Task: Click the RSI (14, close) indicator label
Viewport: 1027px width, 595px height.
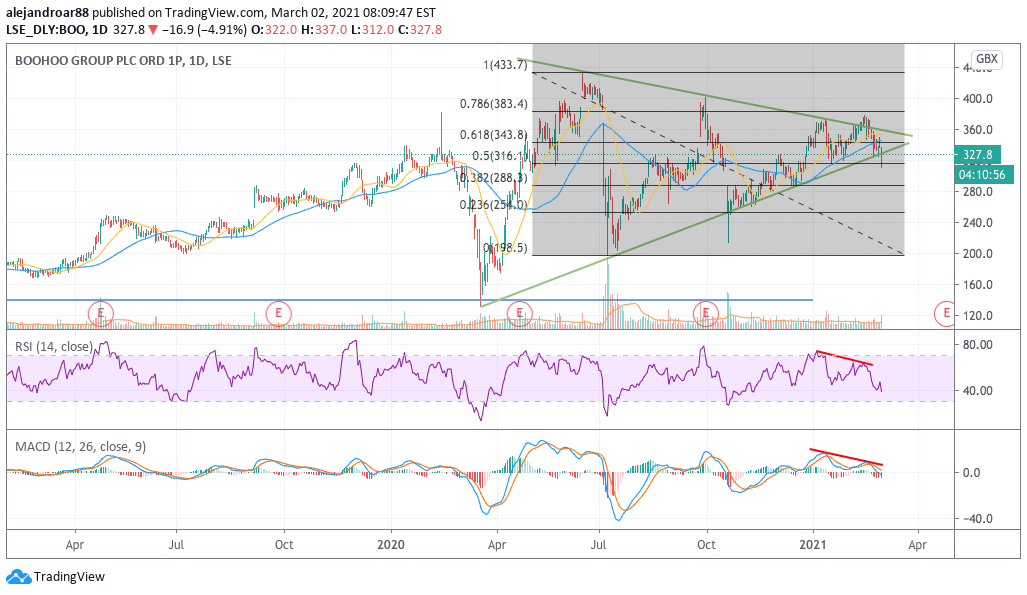Action: [x=54, y=347]
